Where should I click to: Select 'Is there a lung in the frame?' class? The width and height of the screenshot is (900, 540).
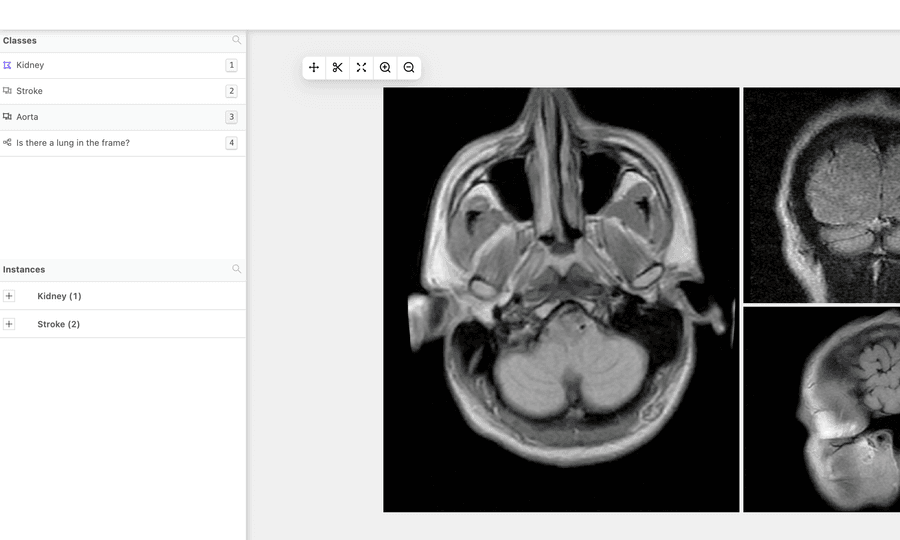point(123,143)
